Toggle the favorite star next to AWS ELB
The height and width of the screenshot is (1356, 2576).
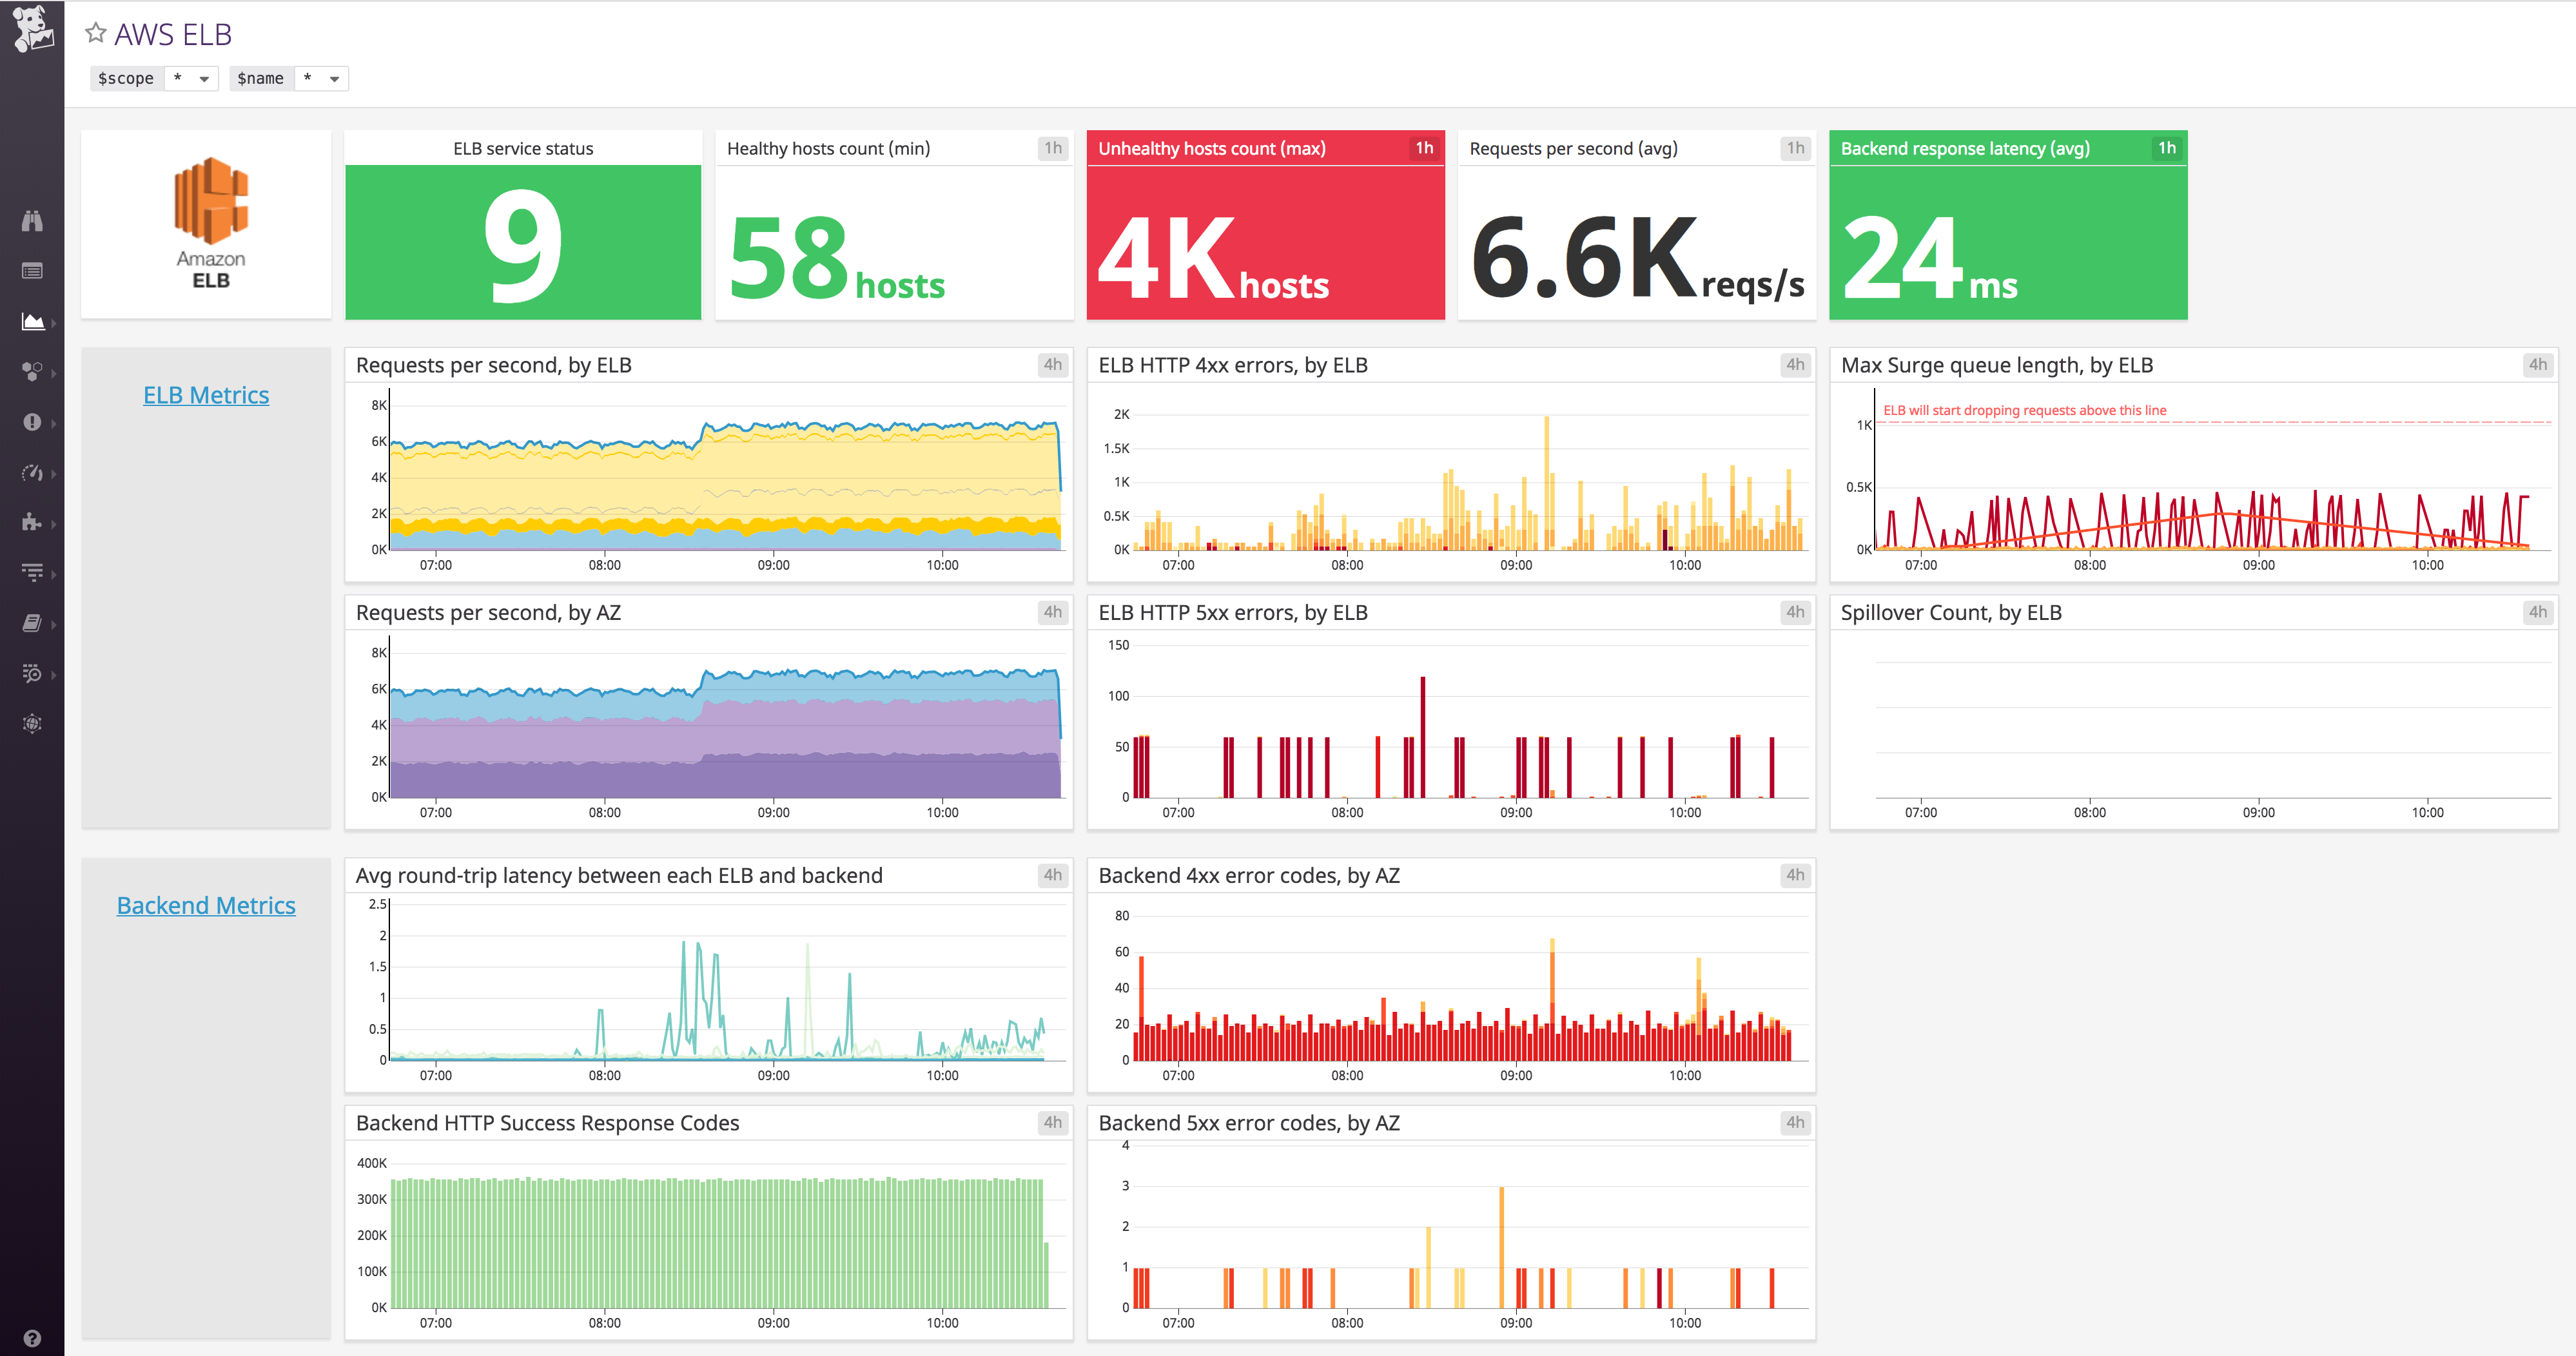[x=96, y=32]
